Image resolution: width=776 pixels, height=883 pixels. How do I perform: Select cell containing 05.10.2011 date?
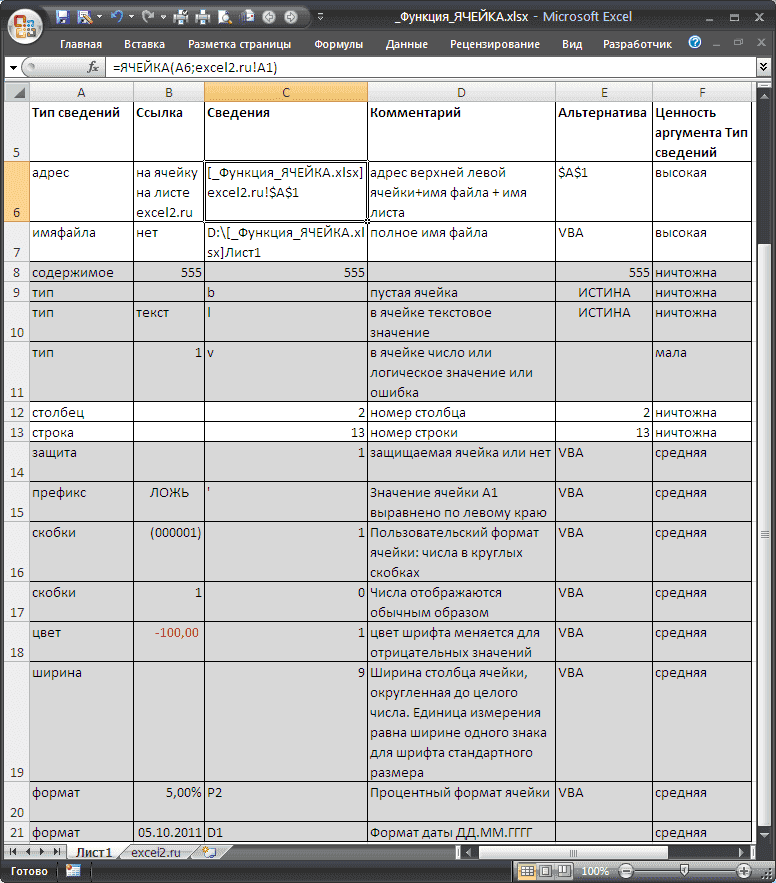coord(168,832)
